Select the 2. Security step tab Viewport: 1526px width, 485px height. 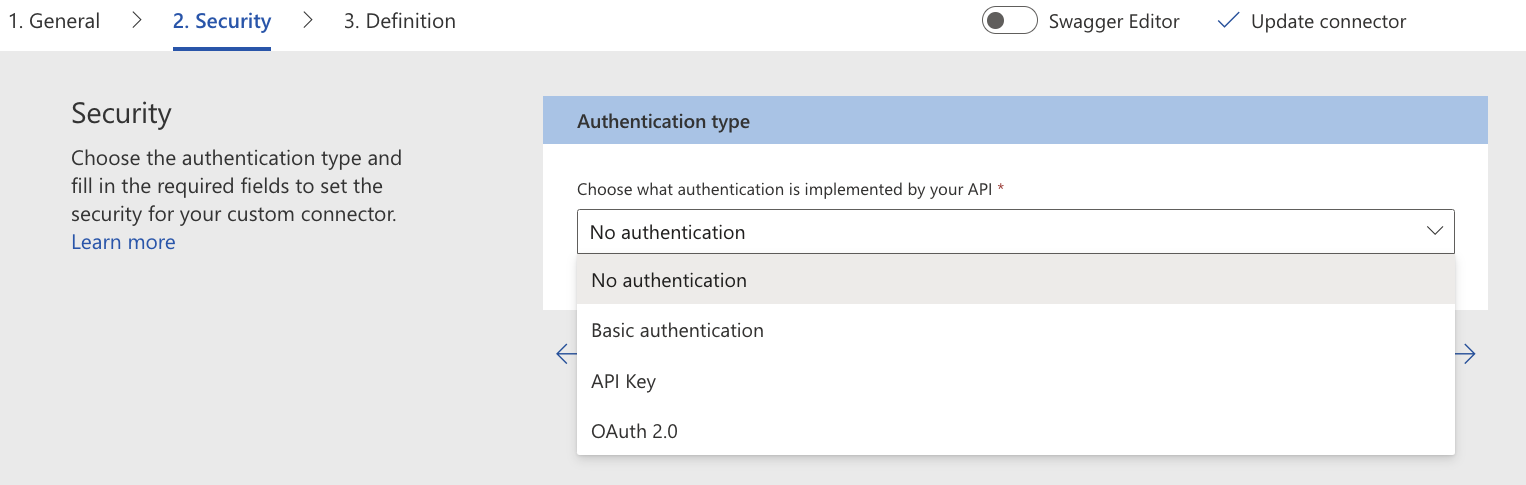point(221,21)
